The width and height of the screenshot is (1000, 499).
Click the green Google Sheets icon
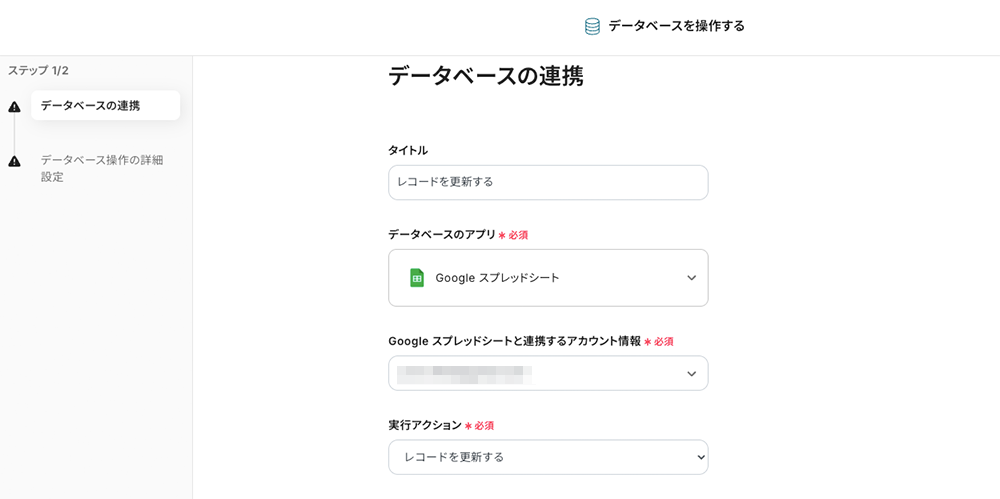point(417,278)
